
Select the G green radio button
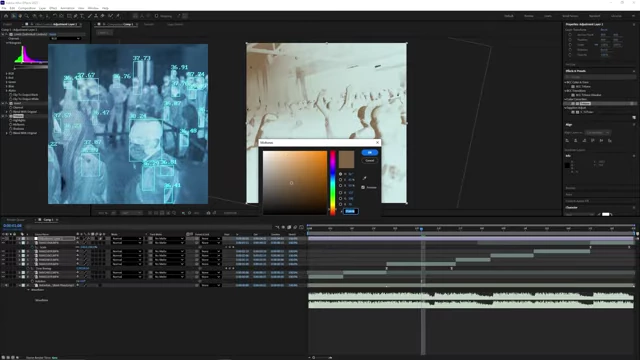coord(340,198)
